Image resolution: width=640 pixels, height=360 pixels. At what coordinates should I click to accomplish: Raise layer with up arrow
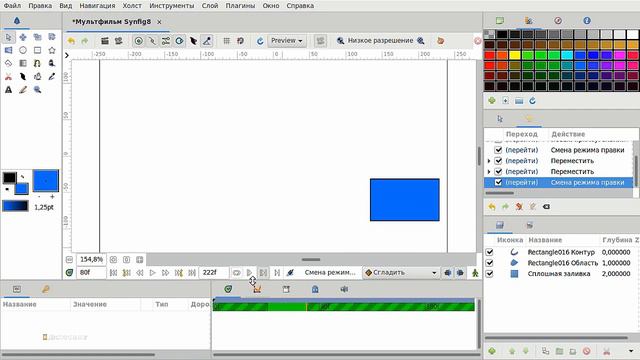(x=512, y=351)
